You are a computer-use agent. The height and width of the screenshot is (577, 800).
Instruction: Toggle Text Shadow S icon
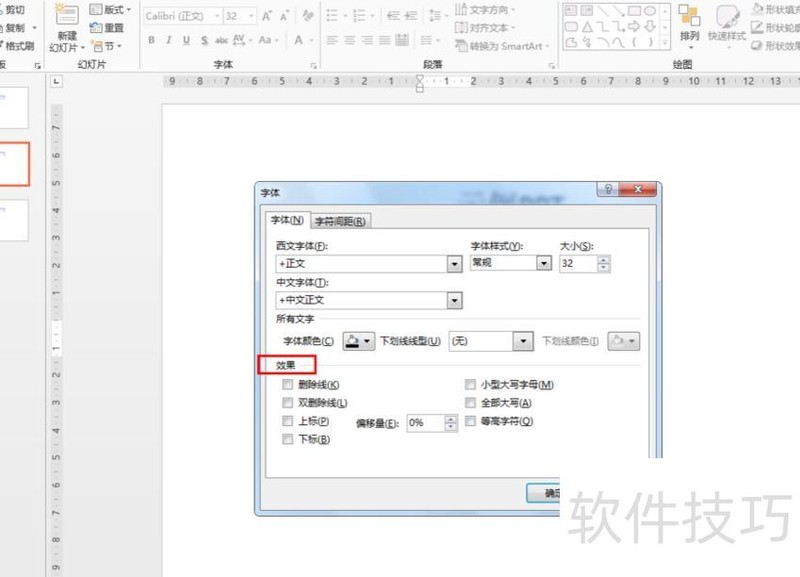[x=204, y=40]
